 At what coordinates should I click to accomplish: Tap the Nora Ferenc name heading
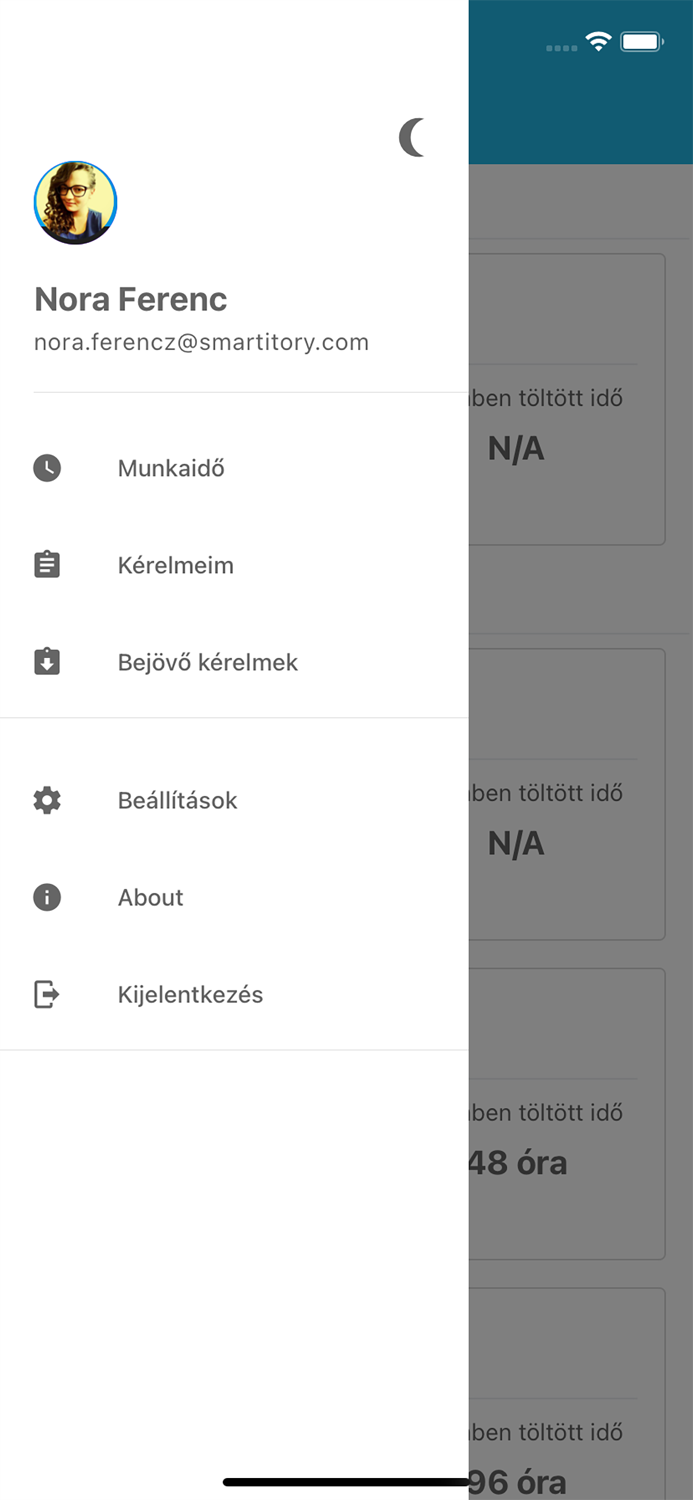click(131, 299)
